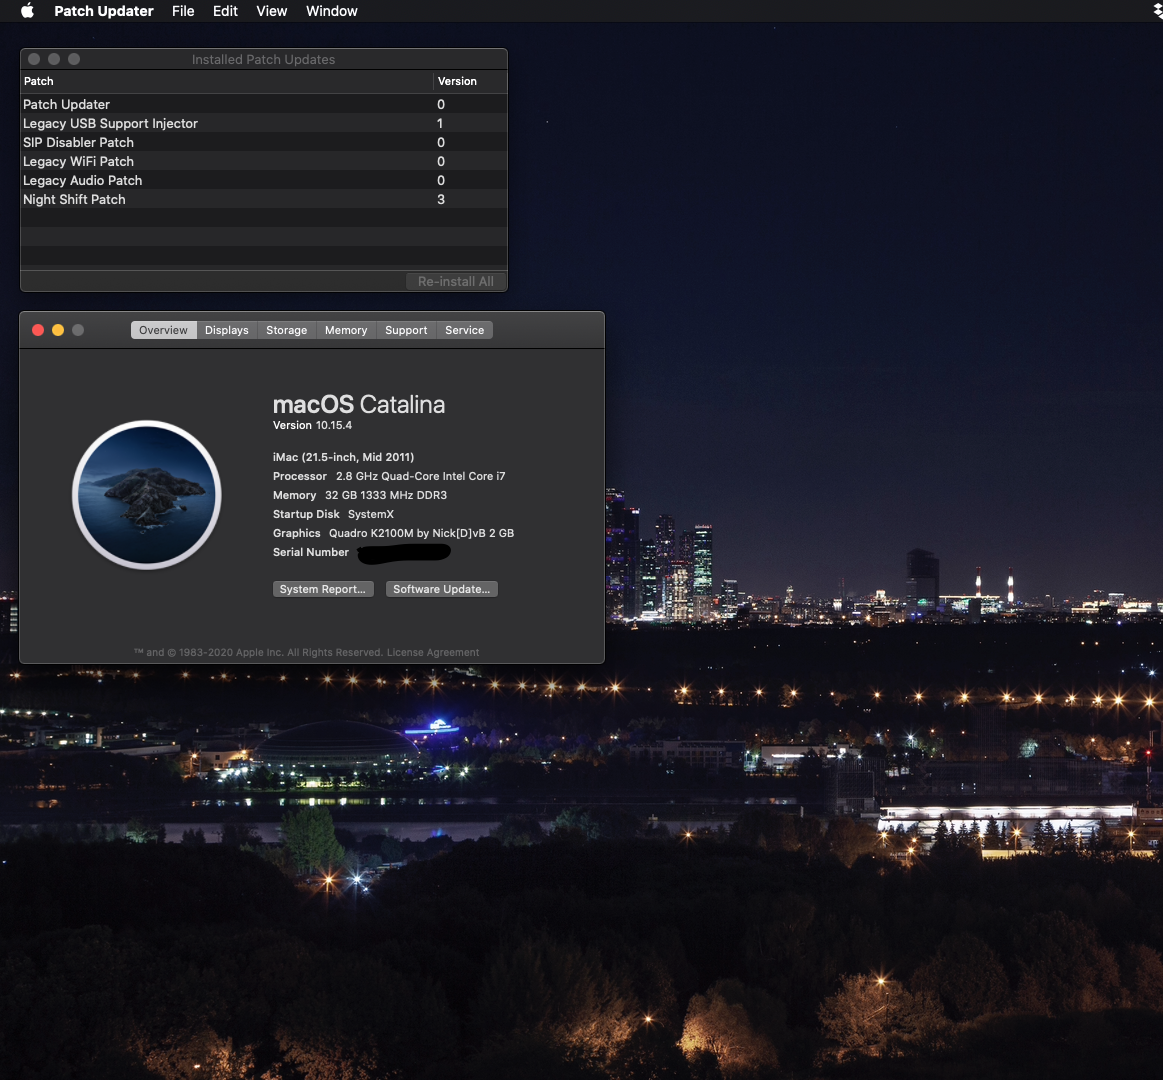This screenshot has width=1163, height=1080.
Task: Minimize the About This Mac window
Action: tap(58, 330)
